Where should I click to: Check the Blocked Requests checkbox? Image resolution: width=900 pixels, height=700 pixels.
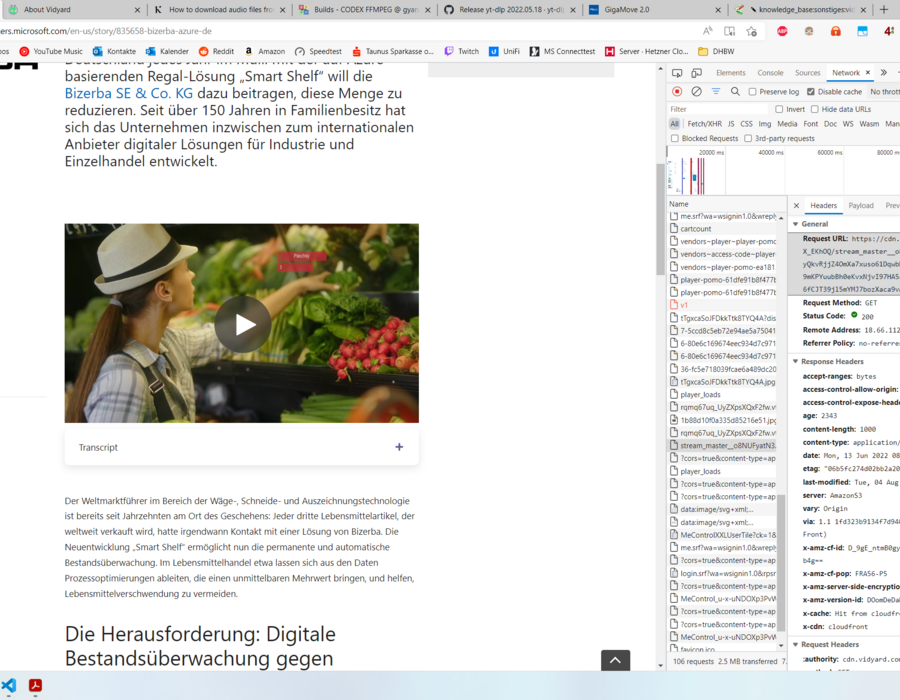click(x=675, y=138)
